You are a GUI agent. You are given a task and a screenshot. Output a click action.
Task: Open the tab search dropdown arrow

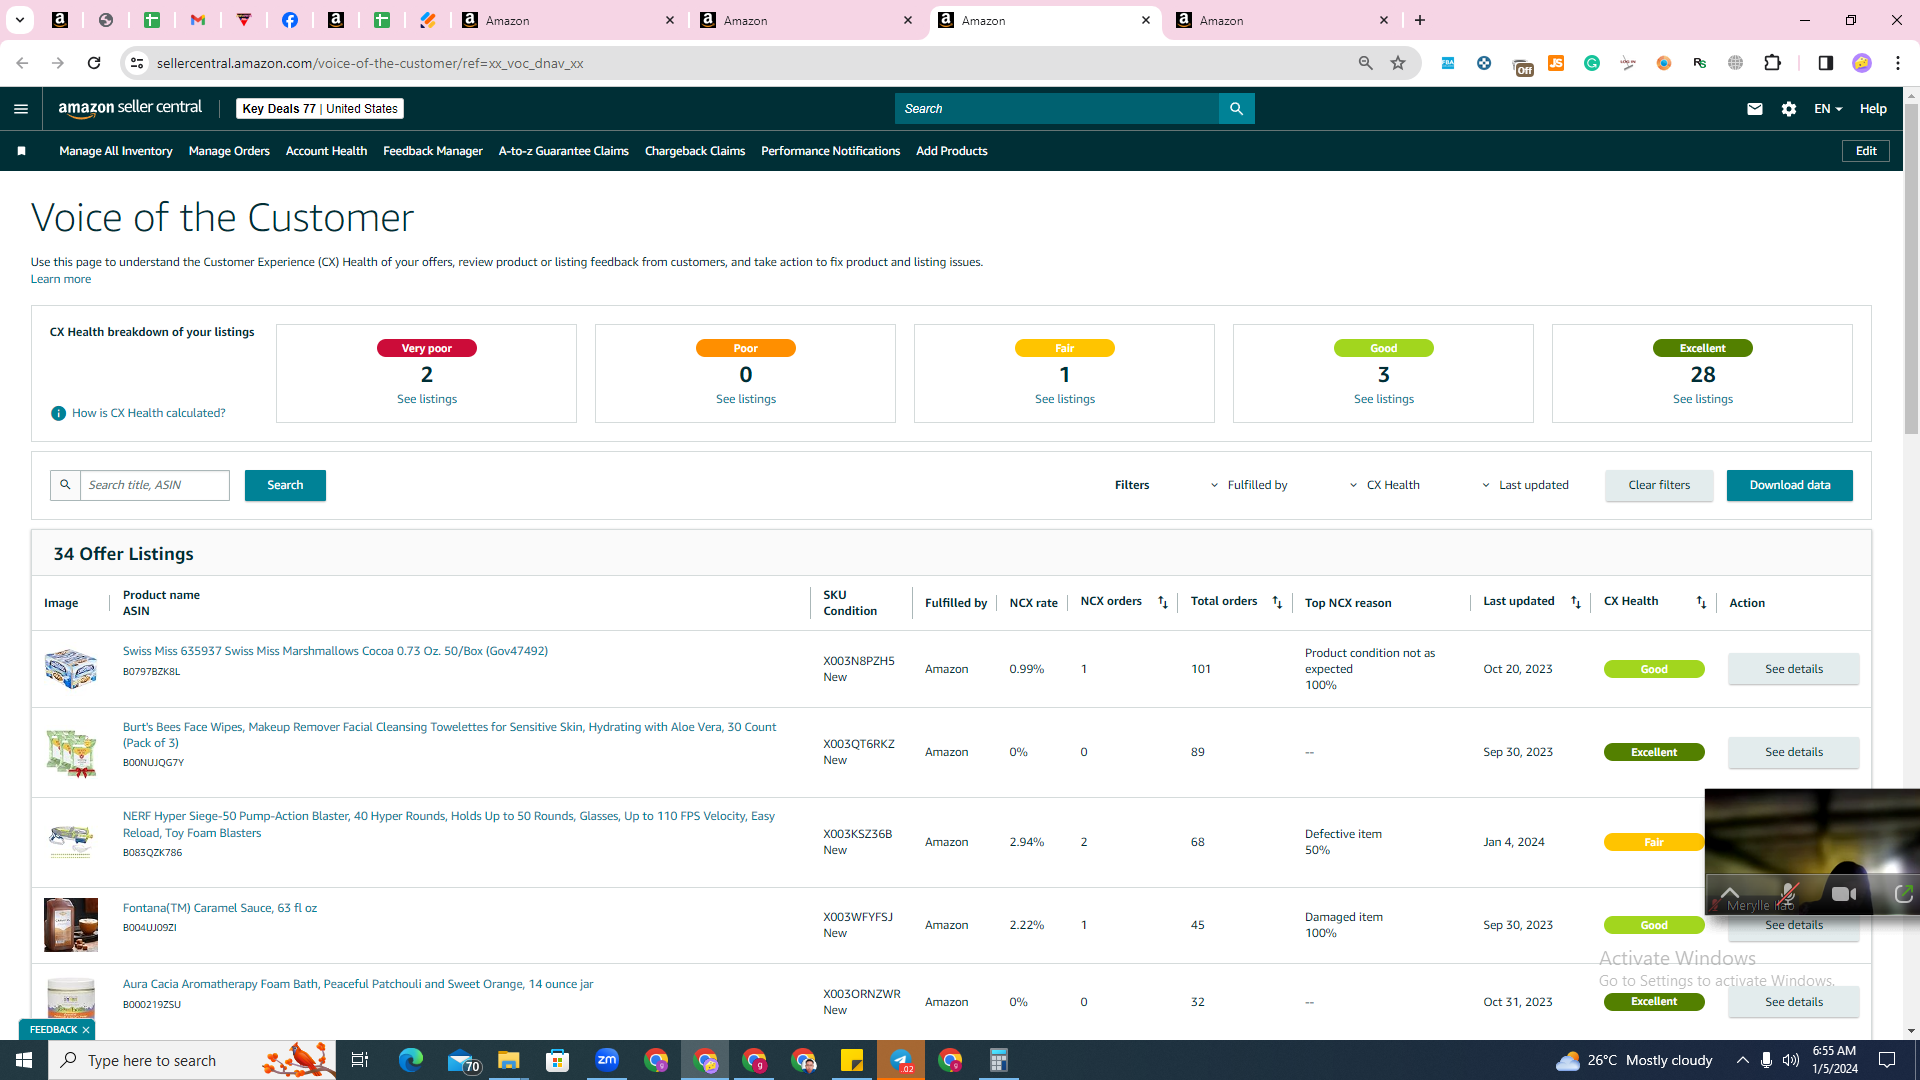coord(19,20)
